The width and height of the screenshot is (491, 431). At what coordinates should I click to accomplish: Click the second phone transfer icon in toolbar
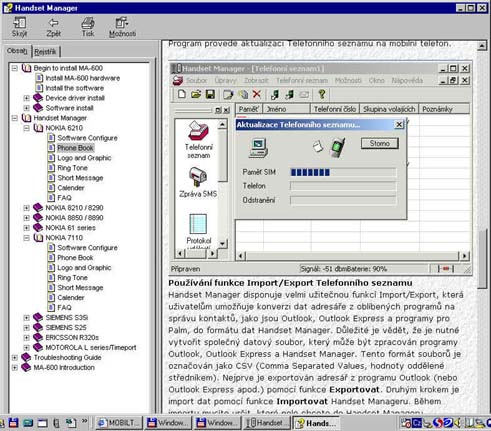289,95
